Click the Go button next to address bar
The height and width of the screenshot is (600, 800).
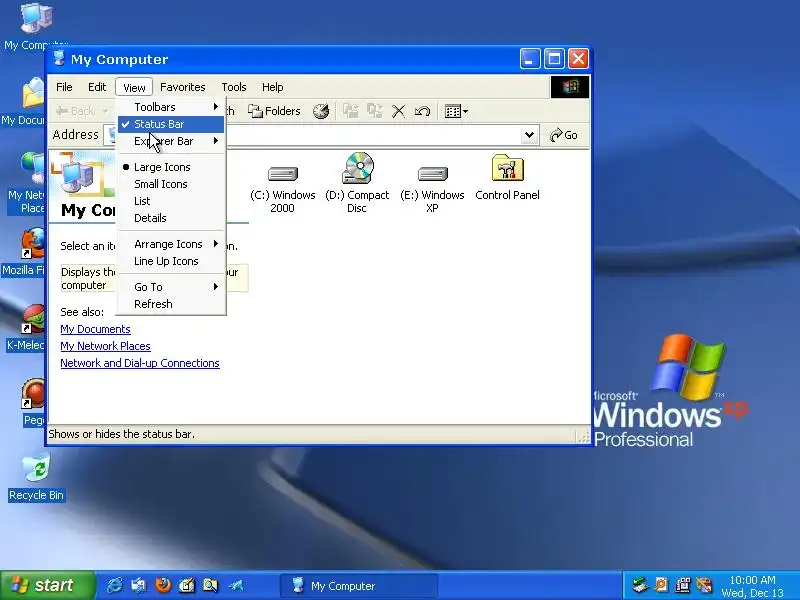point(564,135)
